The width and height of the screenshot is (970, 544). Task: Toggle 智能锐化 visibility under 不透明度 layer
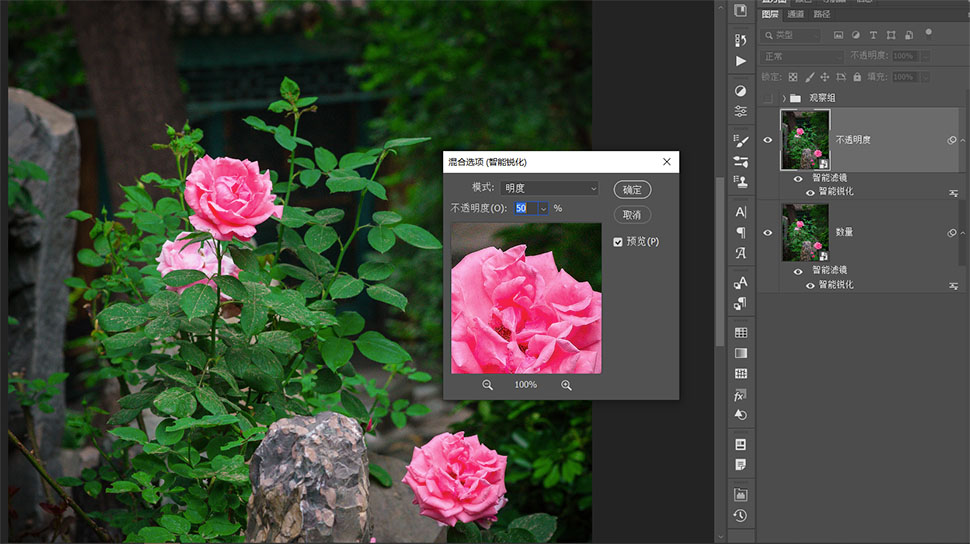tap(810, 192)
